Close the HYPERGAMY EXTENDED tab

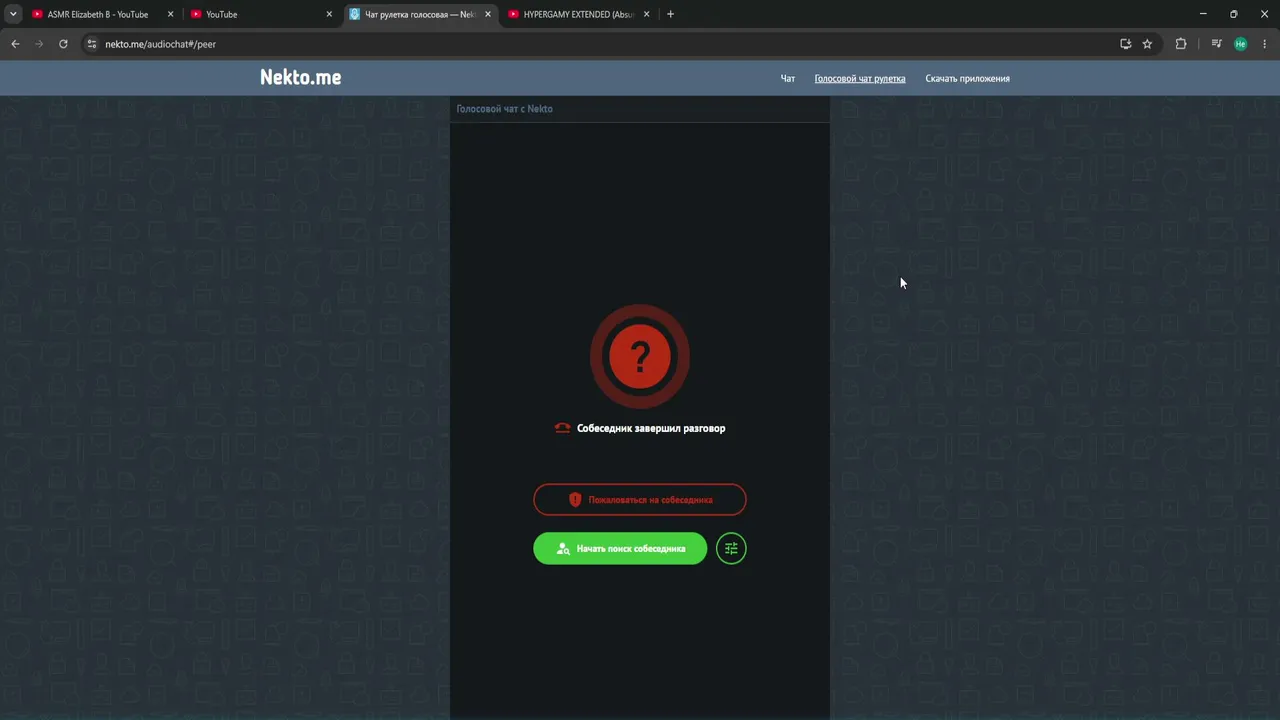point(647,14)
